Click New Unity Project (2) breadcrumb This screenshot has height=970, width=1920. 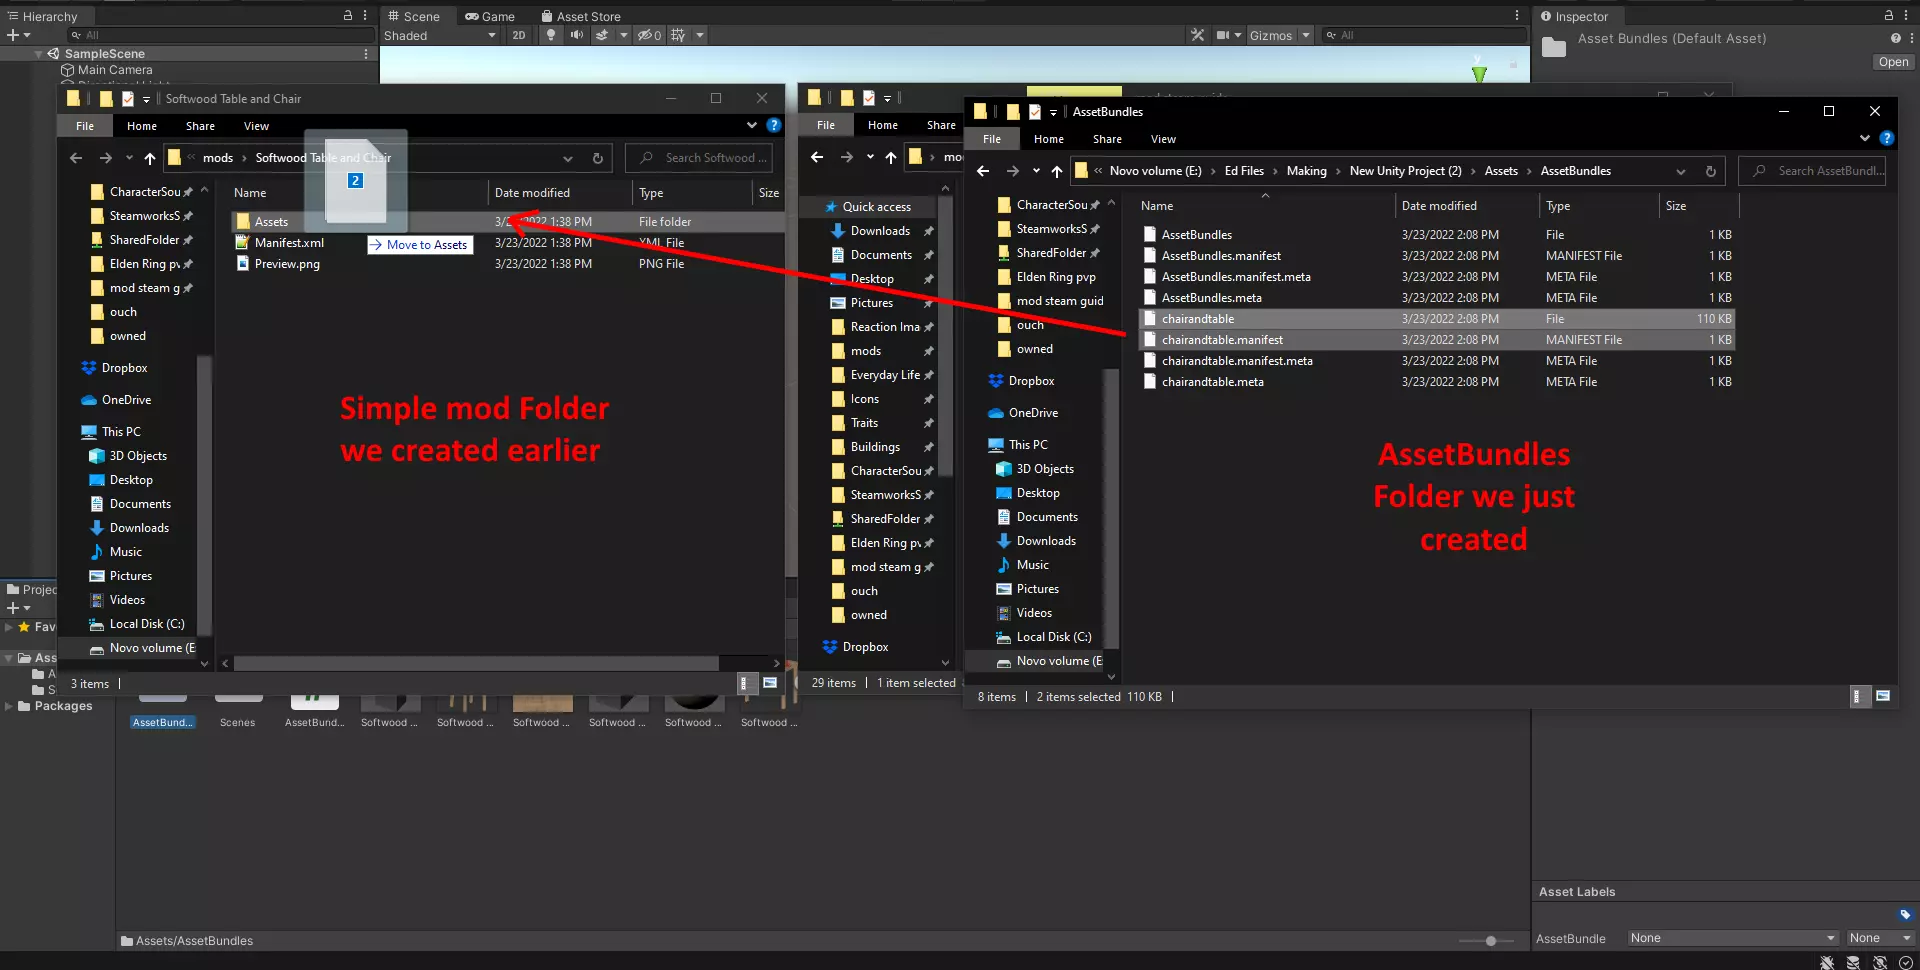click(1405, 171)
